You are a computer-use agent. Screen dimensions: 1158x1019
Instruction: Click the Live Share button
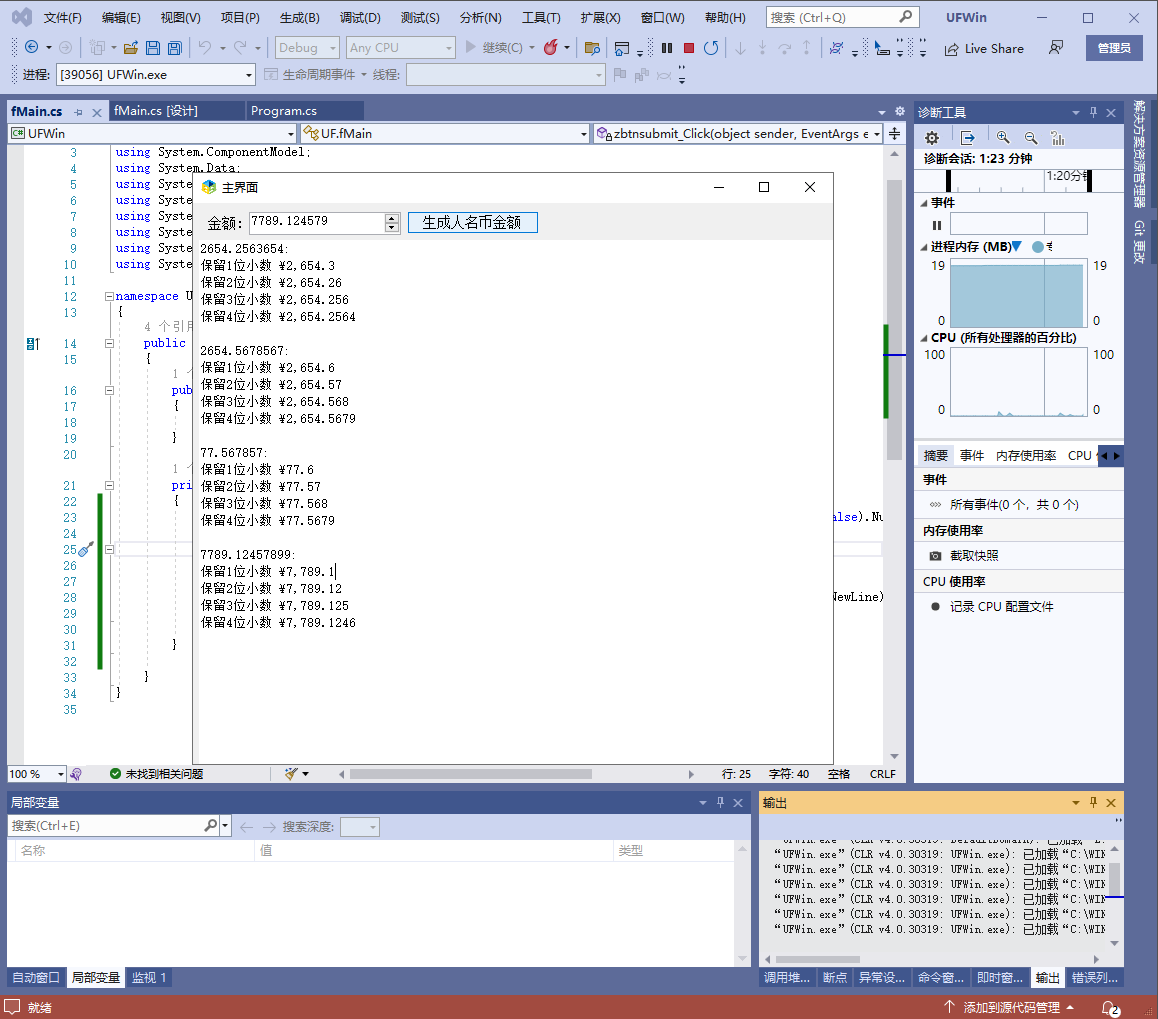984,49
